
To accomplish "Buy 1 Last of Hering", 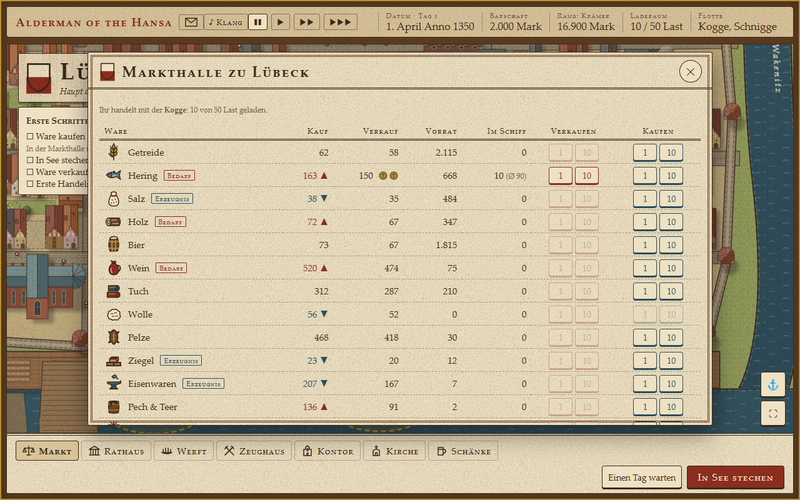I will tap(645, 176).
